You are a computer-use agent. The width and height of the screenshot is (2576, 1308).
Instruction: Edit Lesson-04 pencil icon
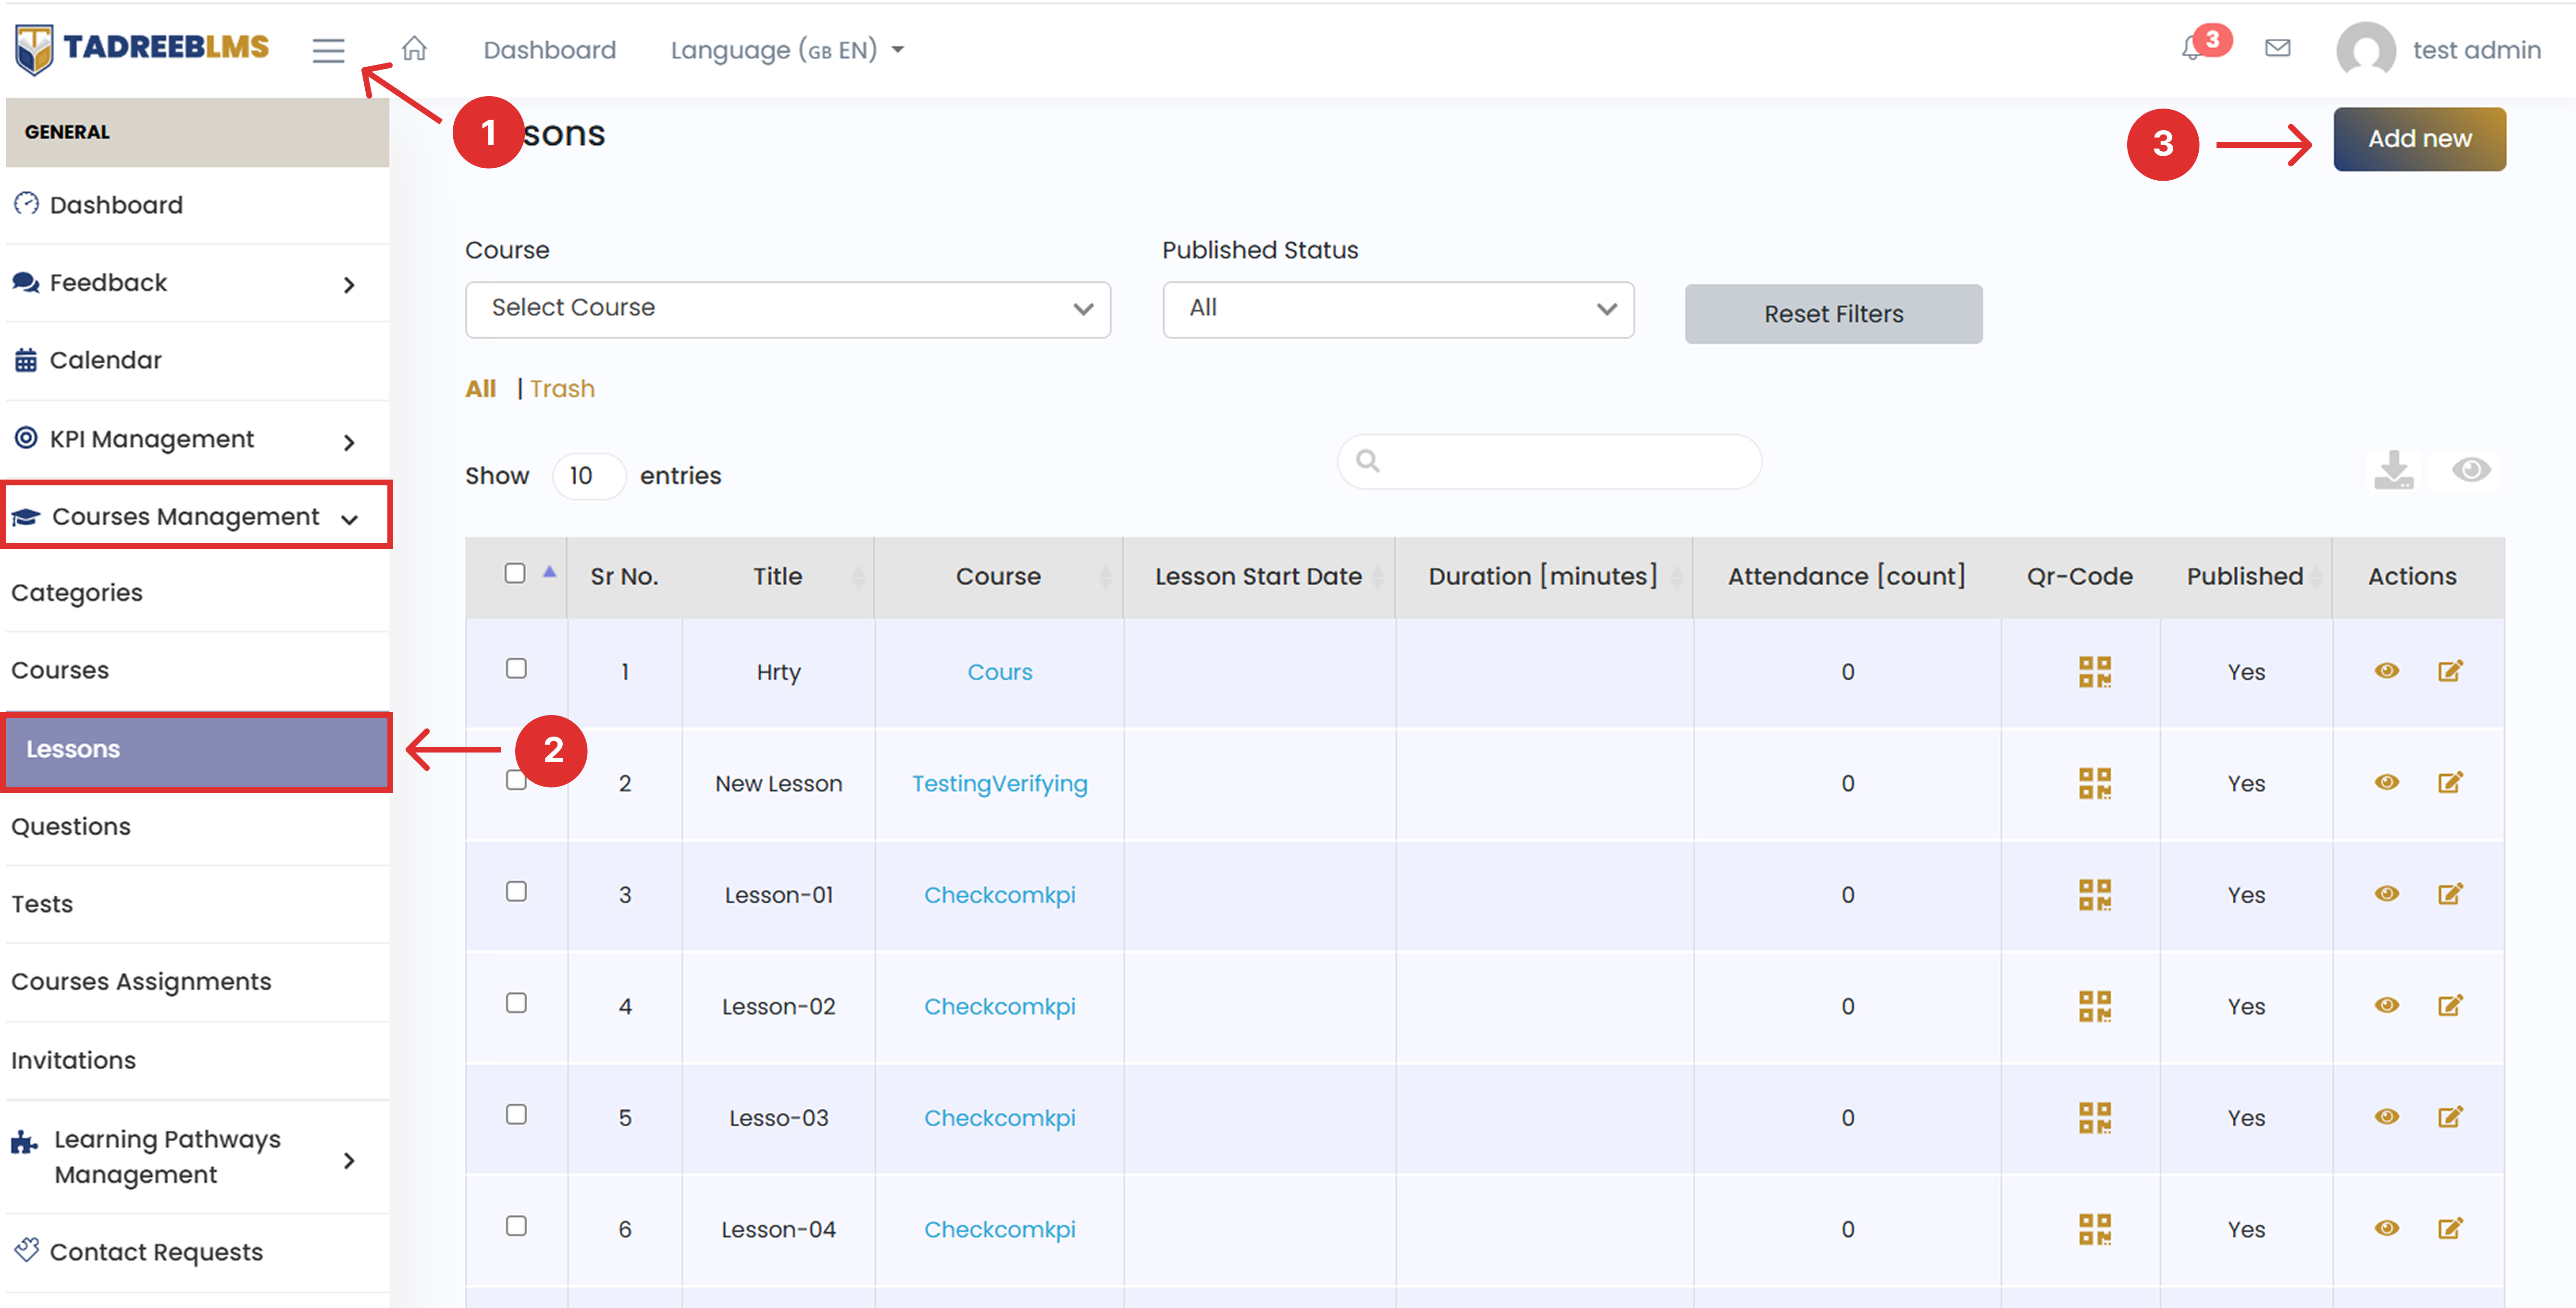pyautogui.click(x=2450, y=1228)
